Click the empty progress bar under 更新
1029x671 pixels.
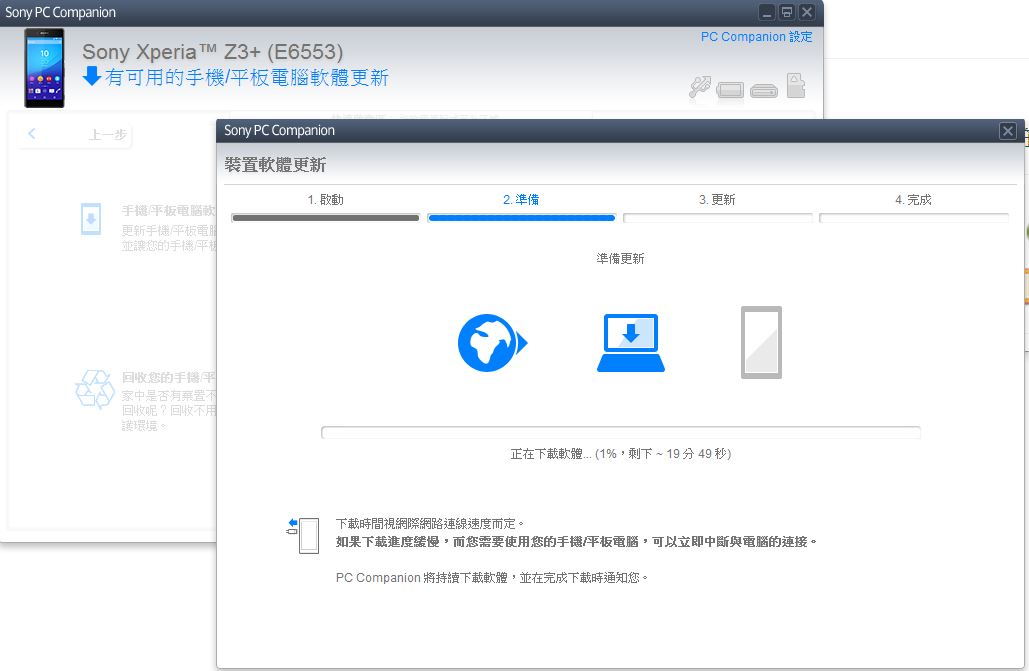[x=717, y=218]
